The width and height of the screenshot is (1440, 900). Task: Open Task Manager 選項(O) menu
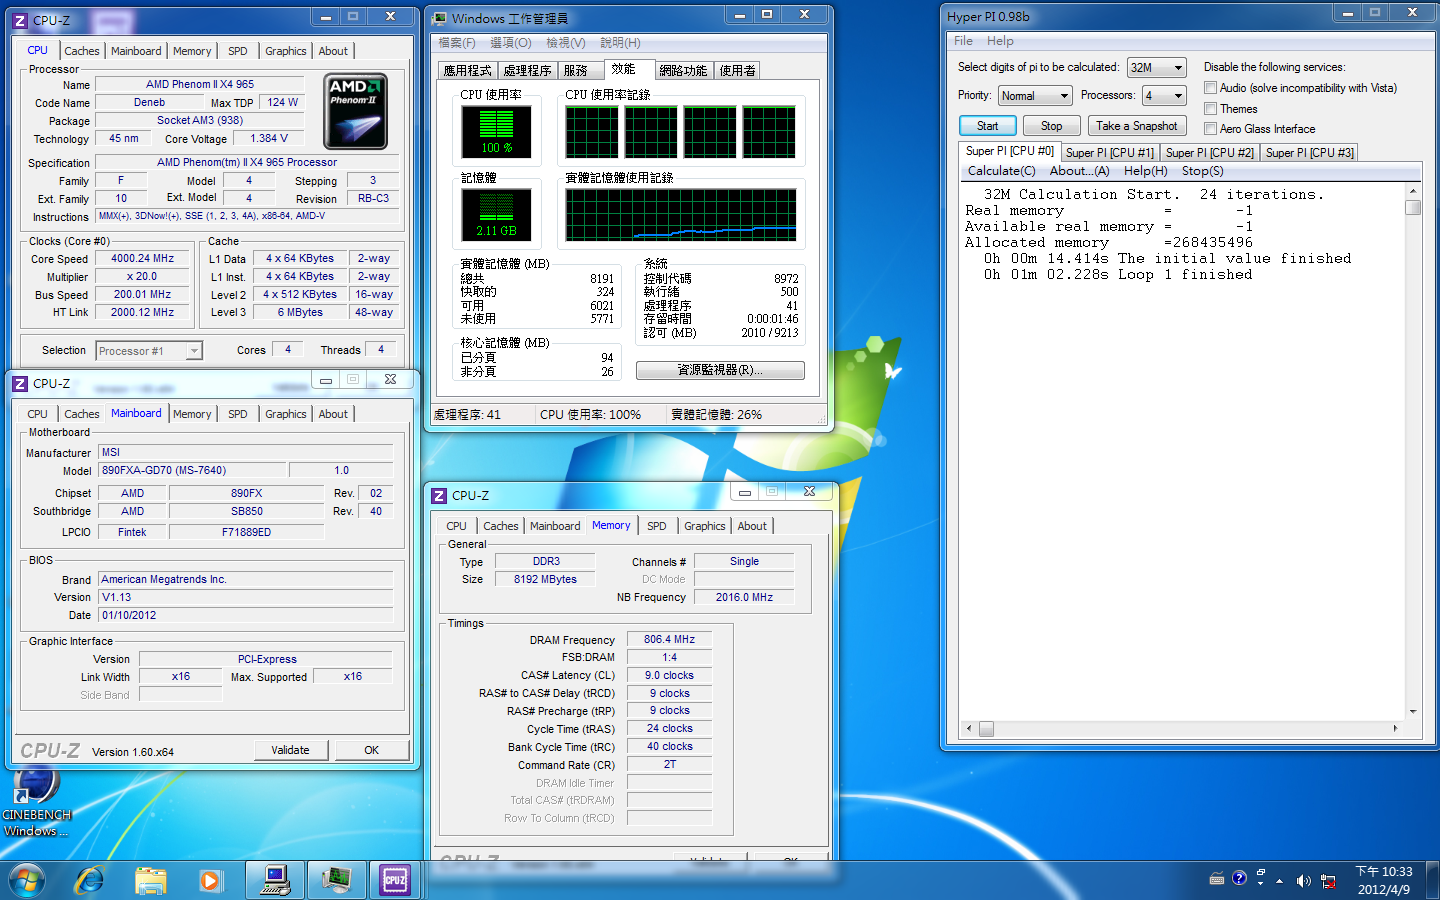(x=510, y=43)
